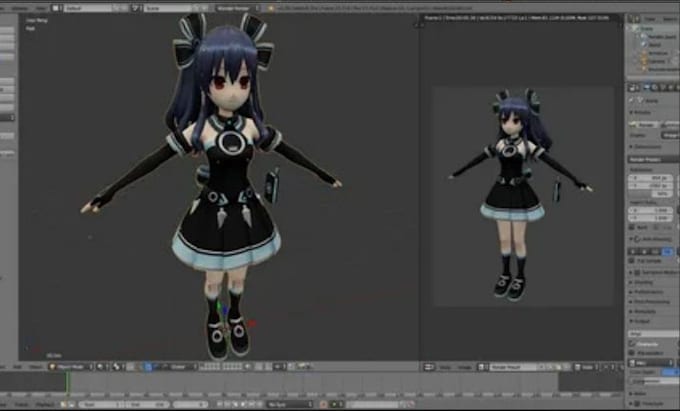Open the Image menu of the image editor
680x411 pixels.
click(464, 367)
